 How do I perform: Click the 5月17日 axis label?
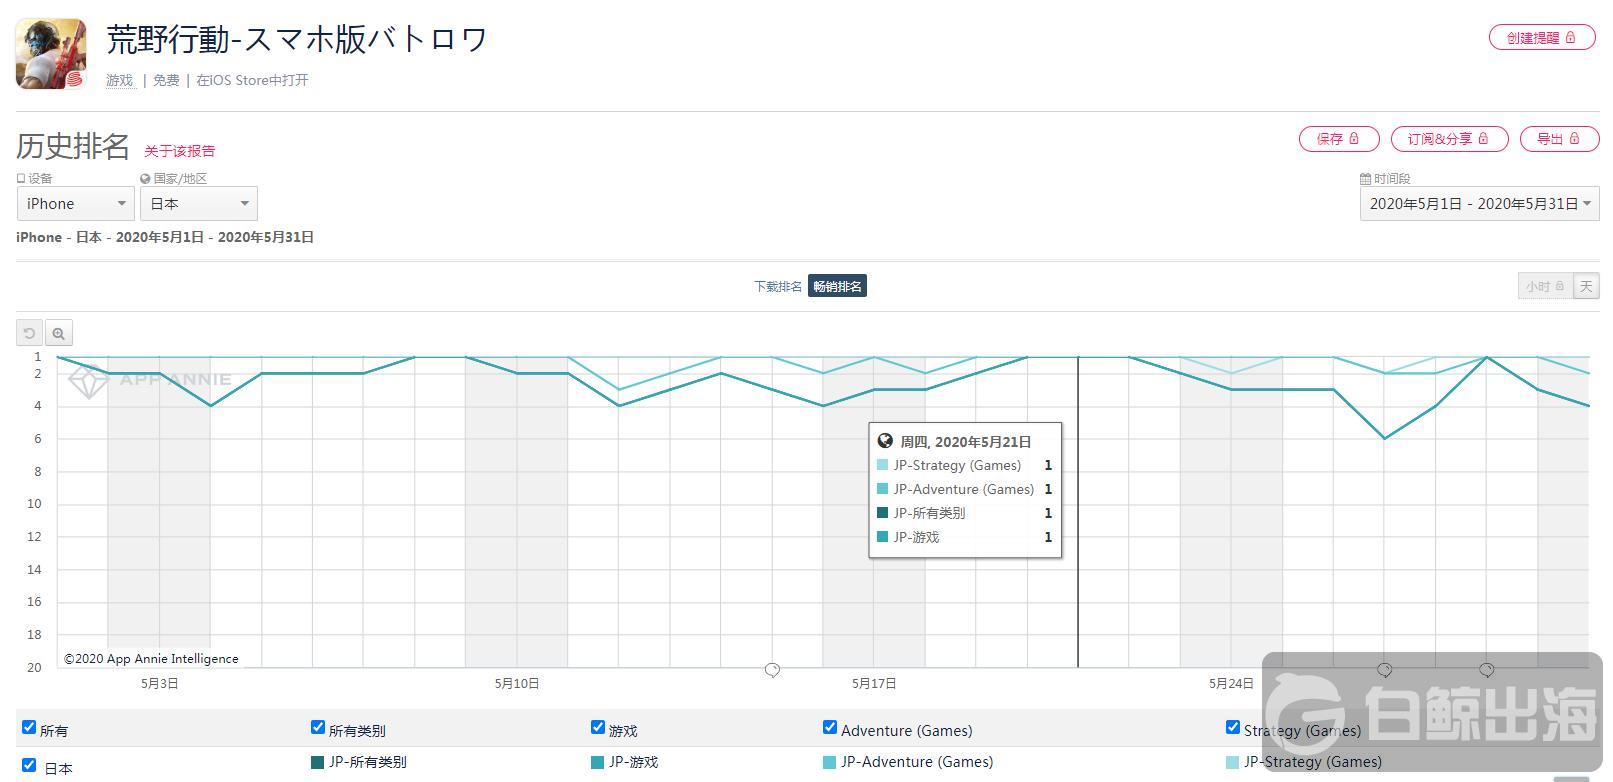[874, 684]
